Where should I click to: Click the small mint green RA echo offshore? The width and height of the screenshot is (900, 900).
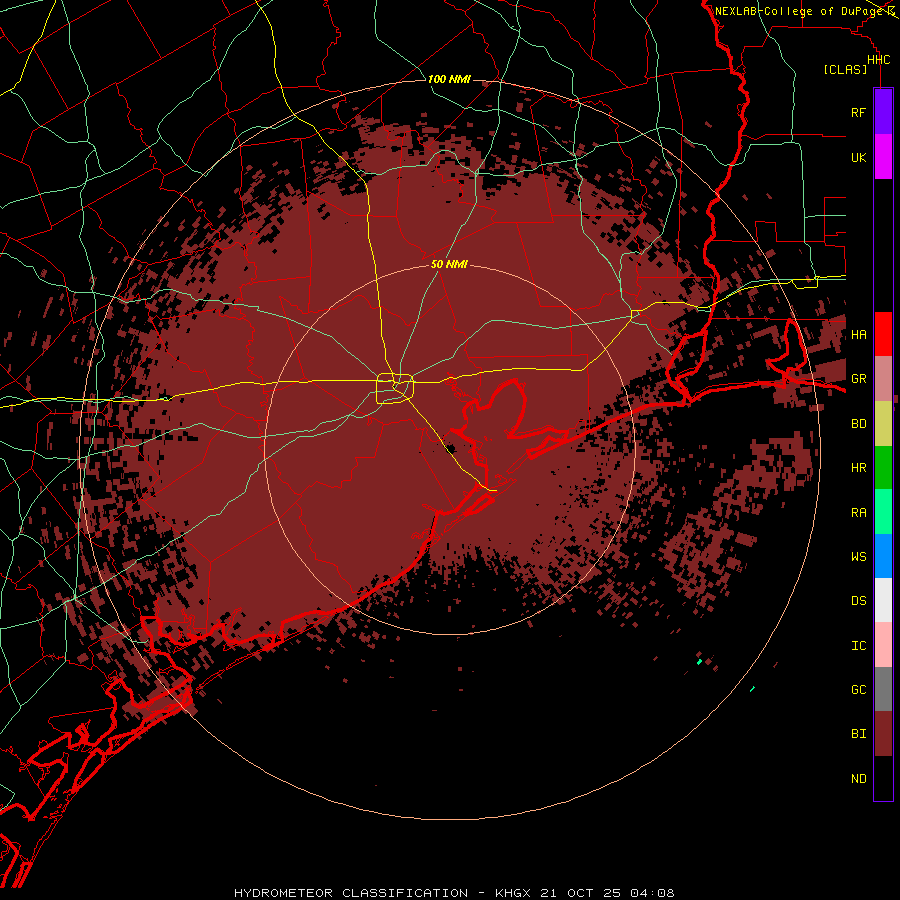699,662
